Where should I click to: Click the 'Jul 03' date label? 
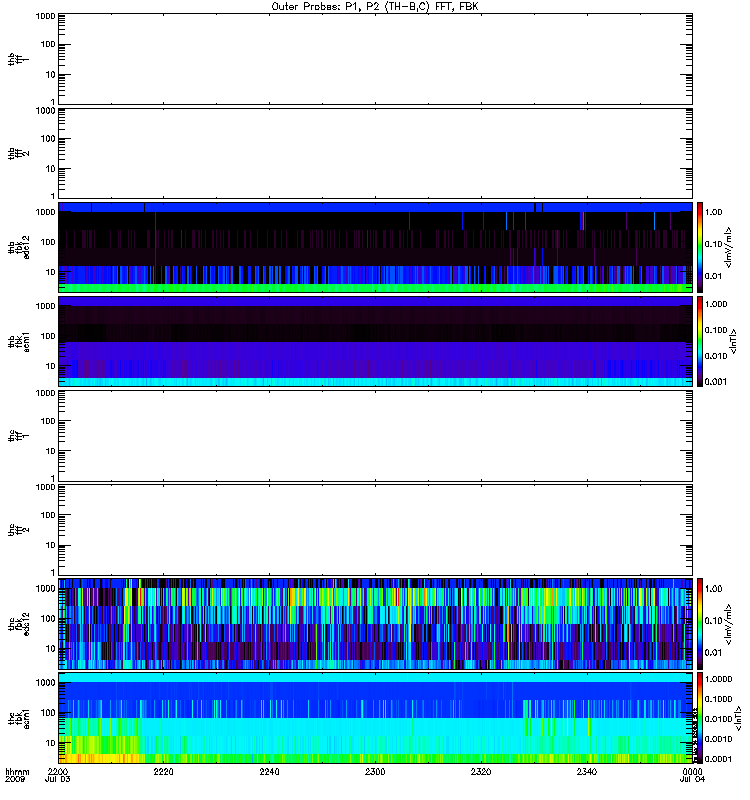point(57,780)
